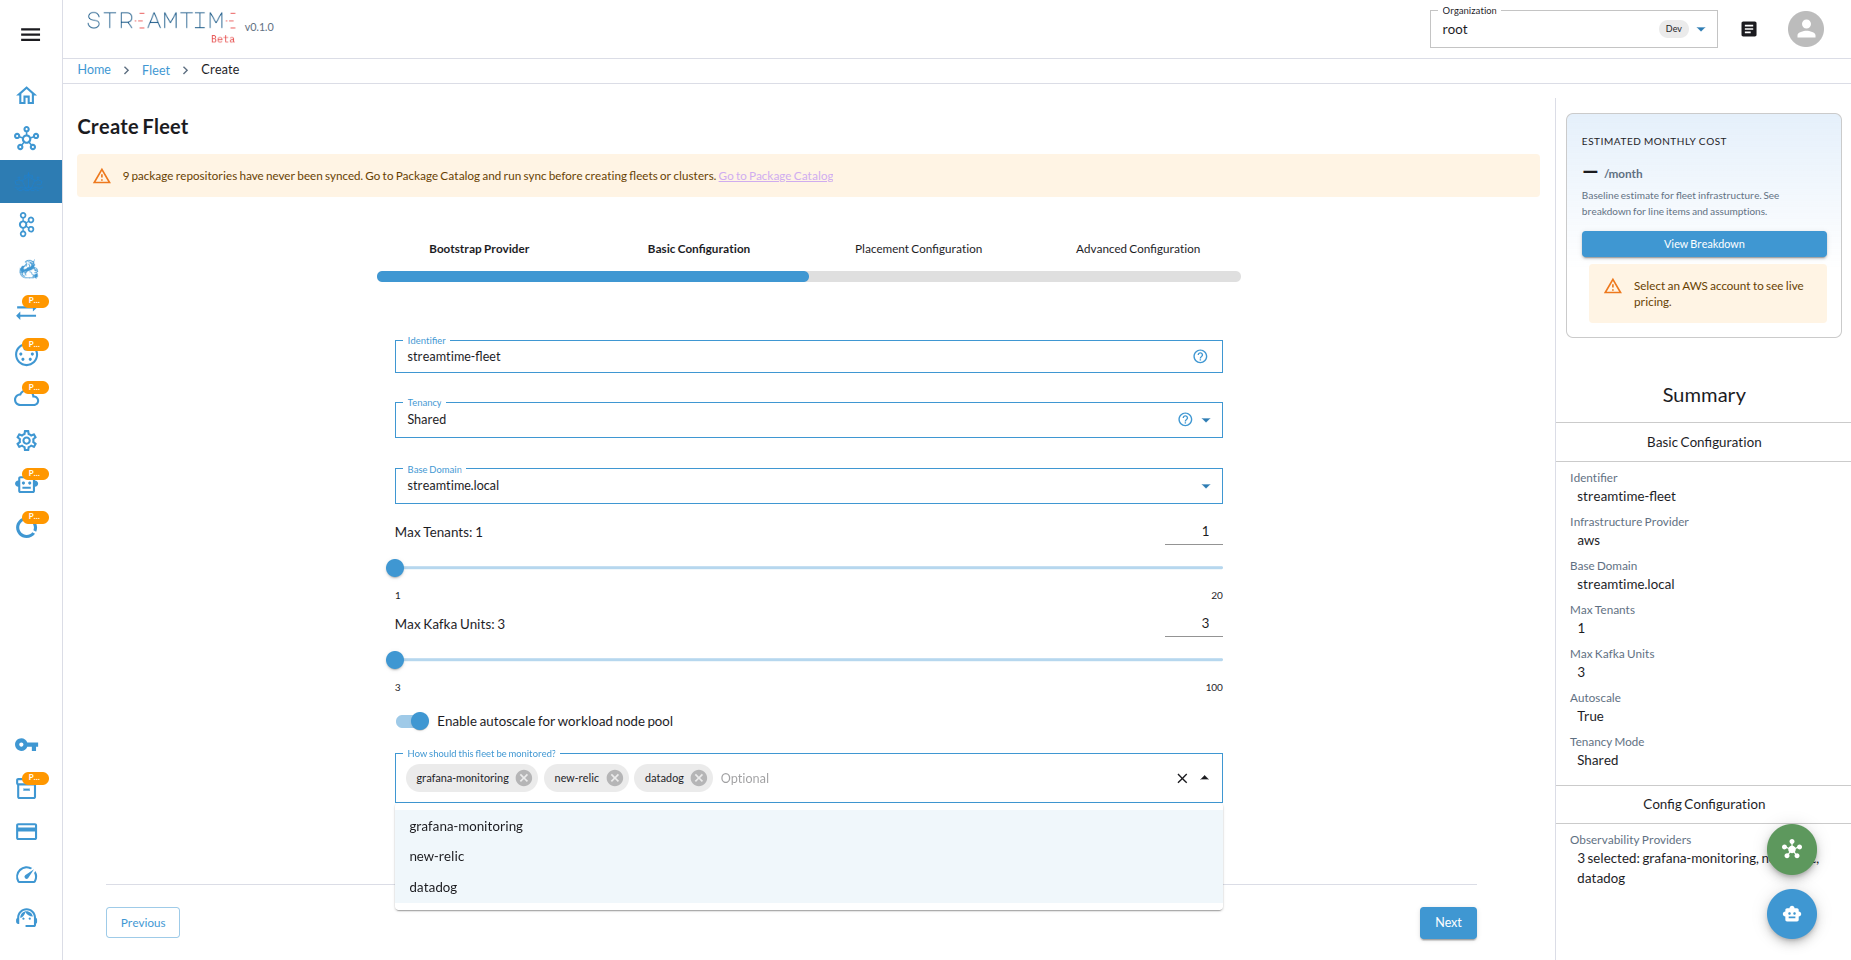
Task: Remove the grafana-monitoring chip
Action: tap(524, 778)
